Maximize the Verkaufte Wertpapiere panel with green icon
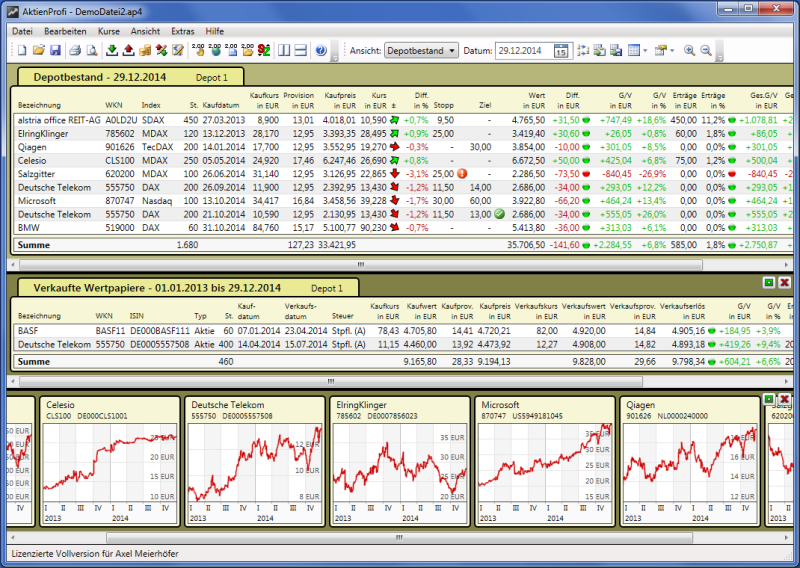Viewport: 800px width, 568px height. [x=768, y=283]
